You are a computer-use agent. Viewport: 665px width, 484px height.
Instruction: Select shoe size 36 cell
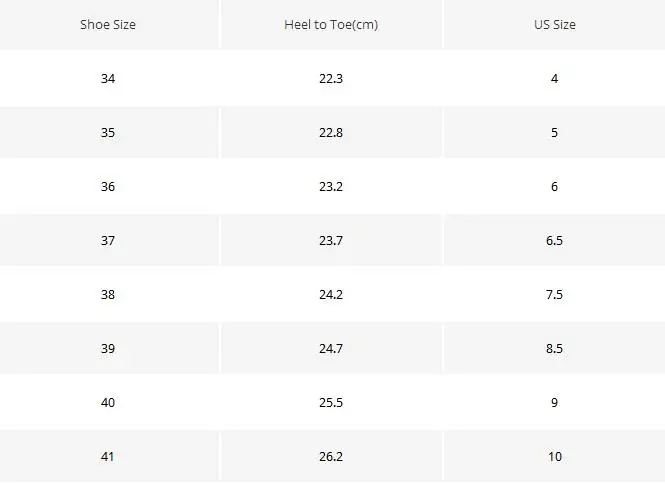click(x=108, y=187)
